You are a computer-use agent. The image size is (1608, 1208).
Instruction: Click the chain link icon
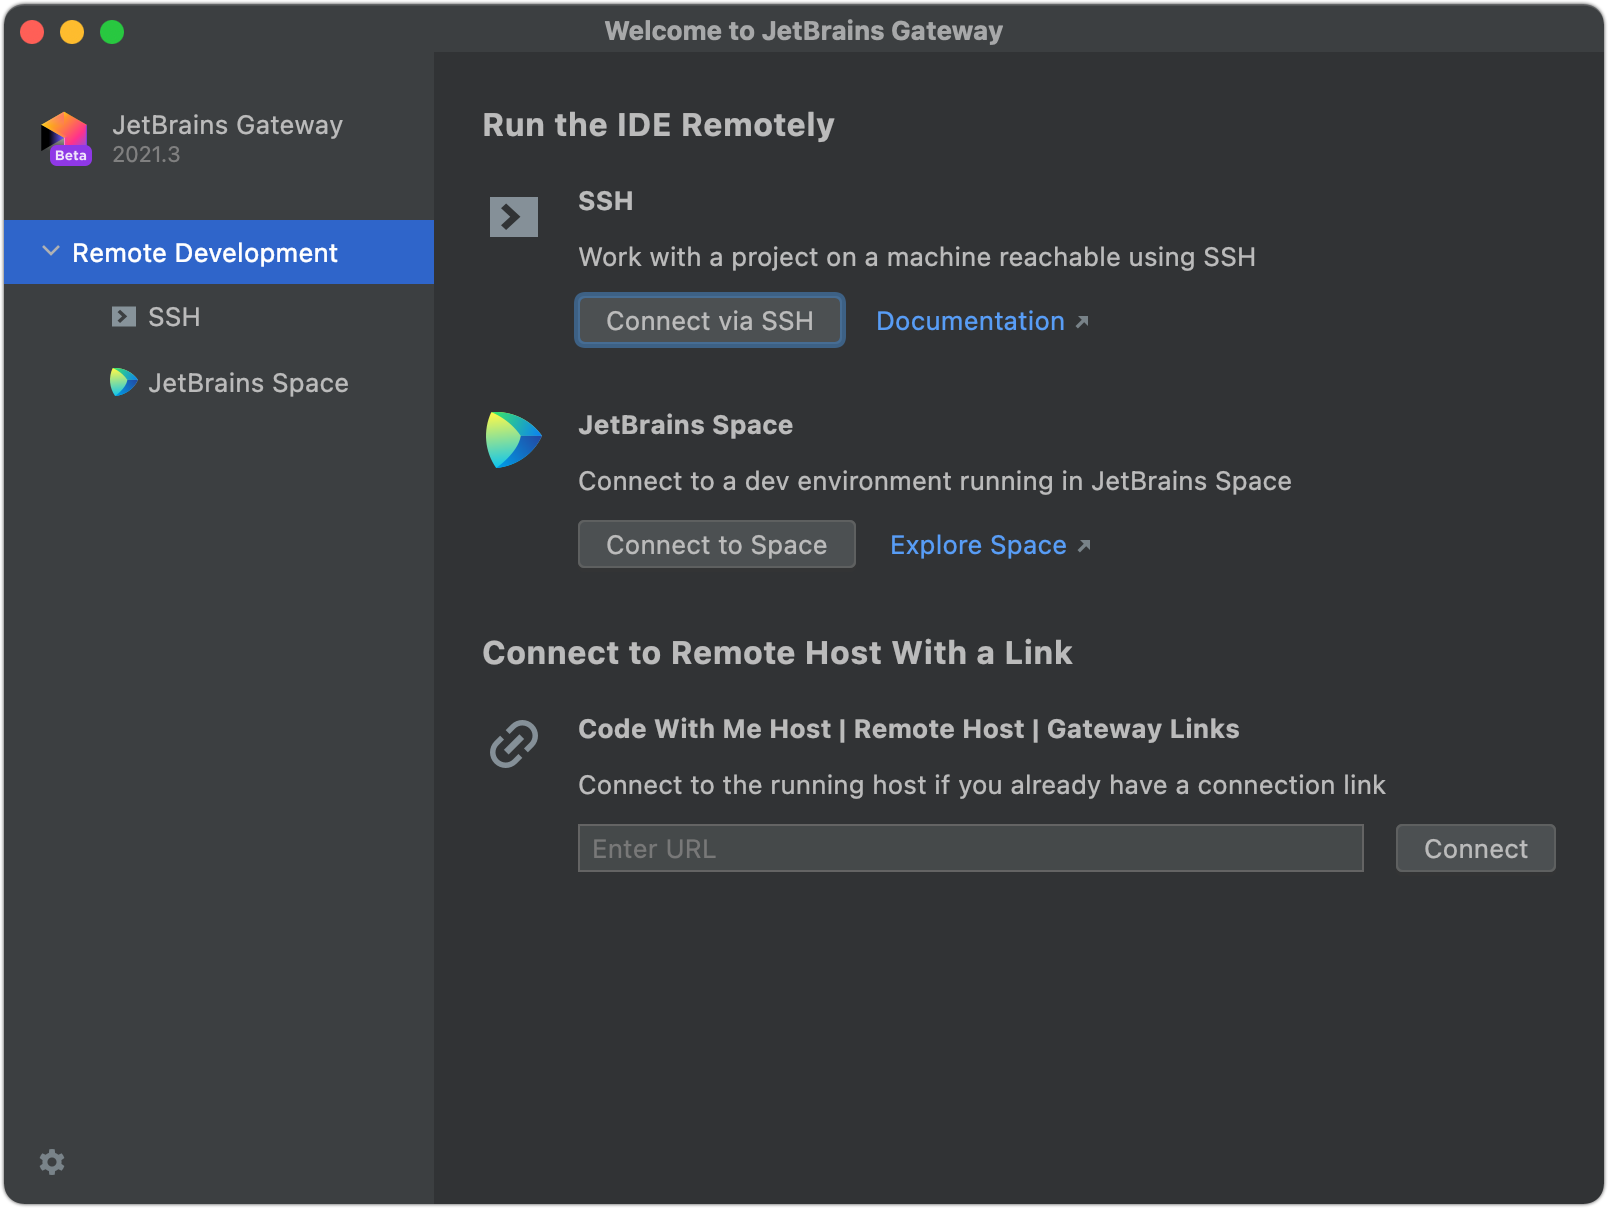pos(513,744)
